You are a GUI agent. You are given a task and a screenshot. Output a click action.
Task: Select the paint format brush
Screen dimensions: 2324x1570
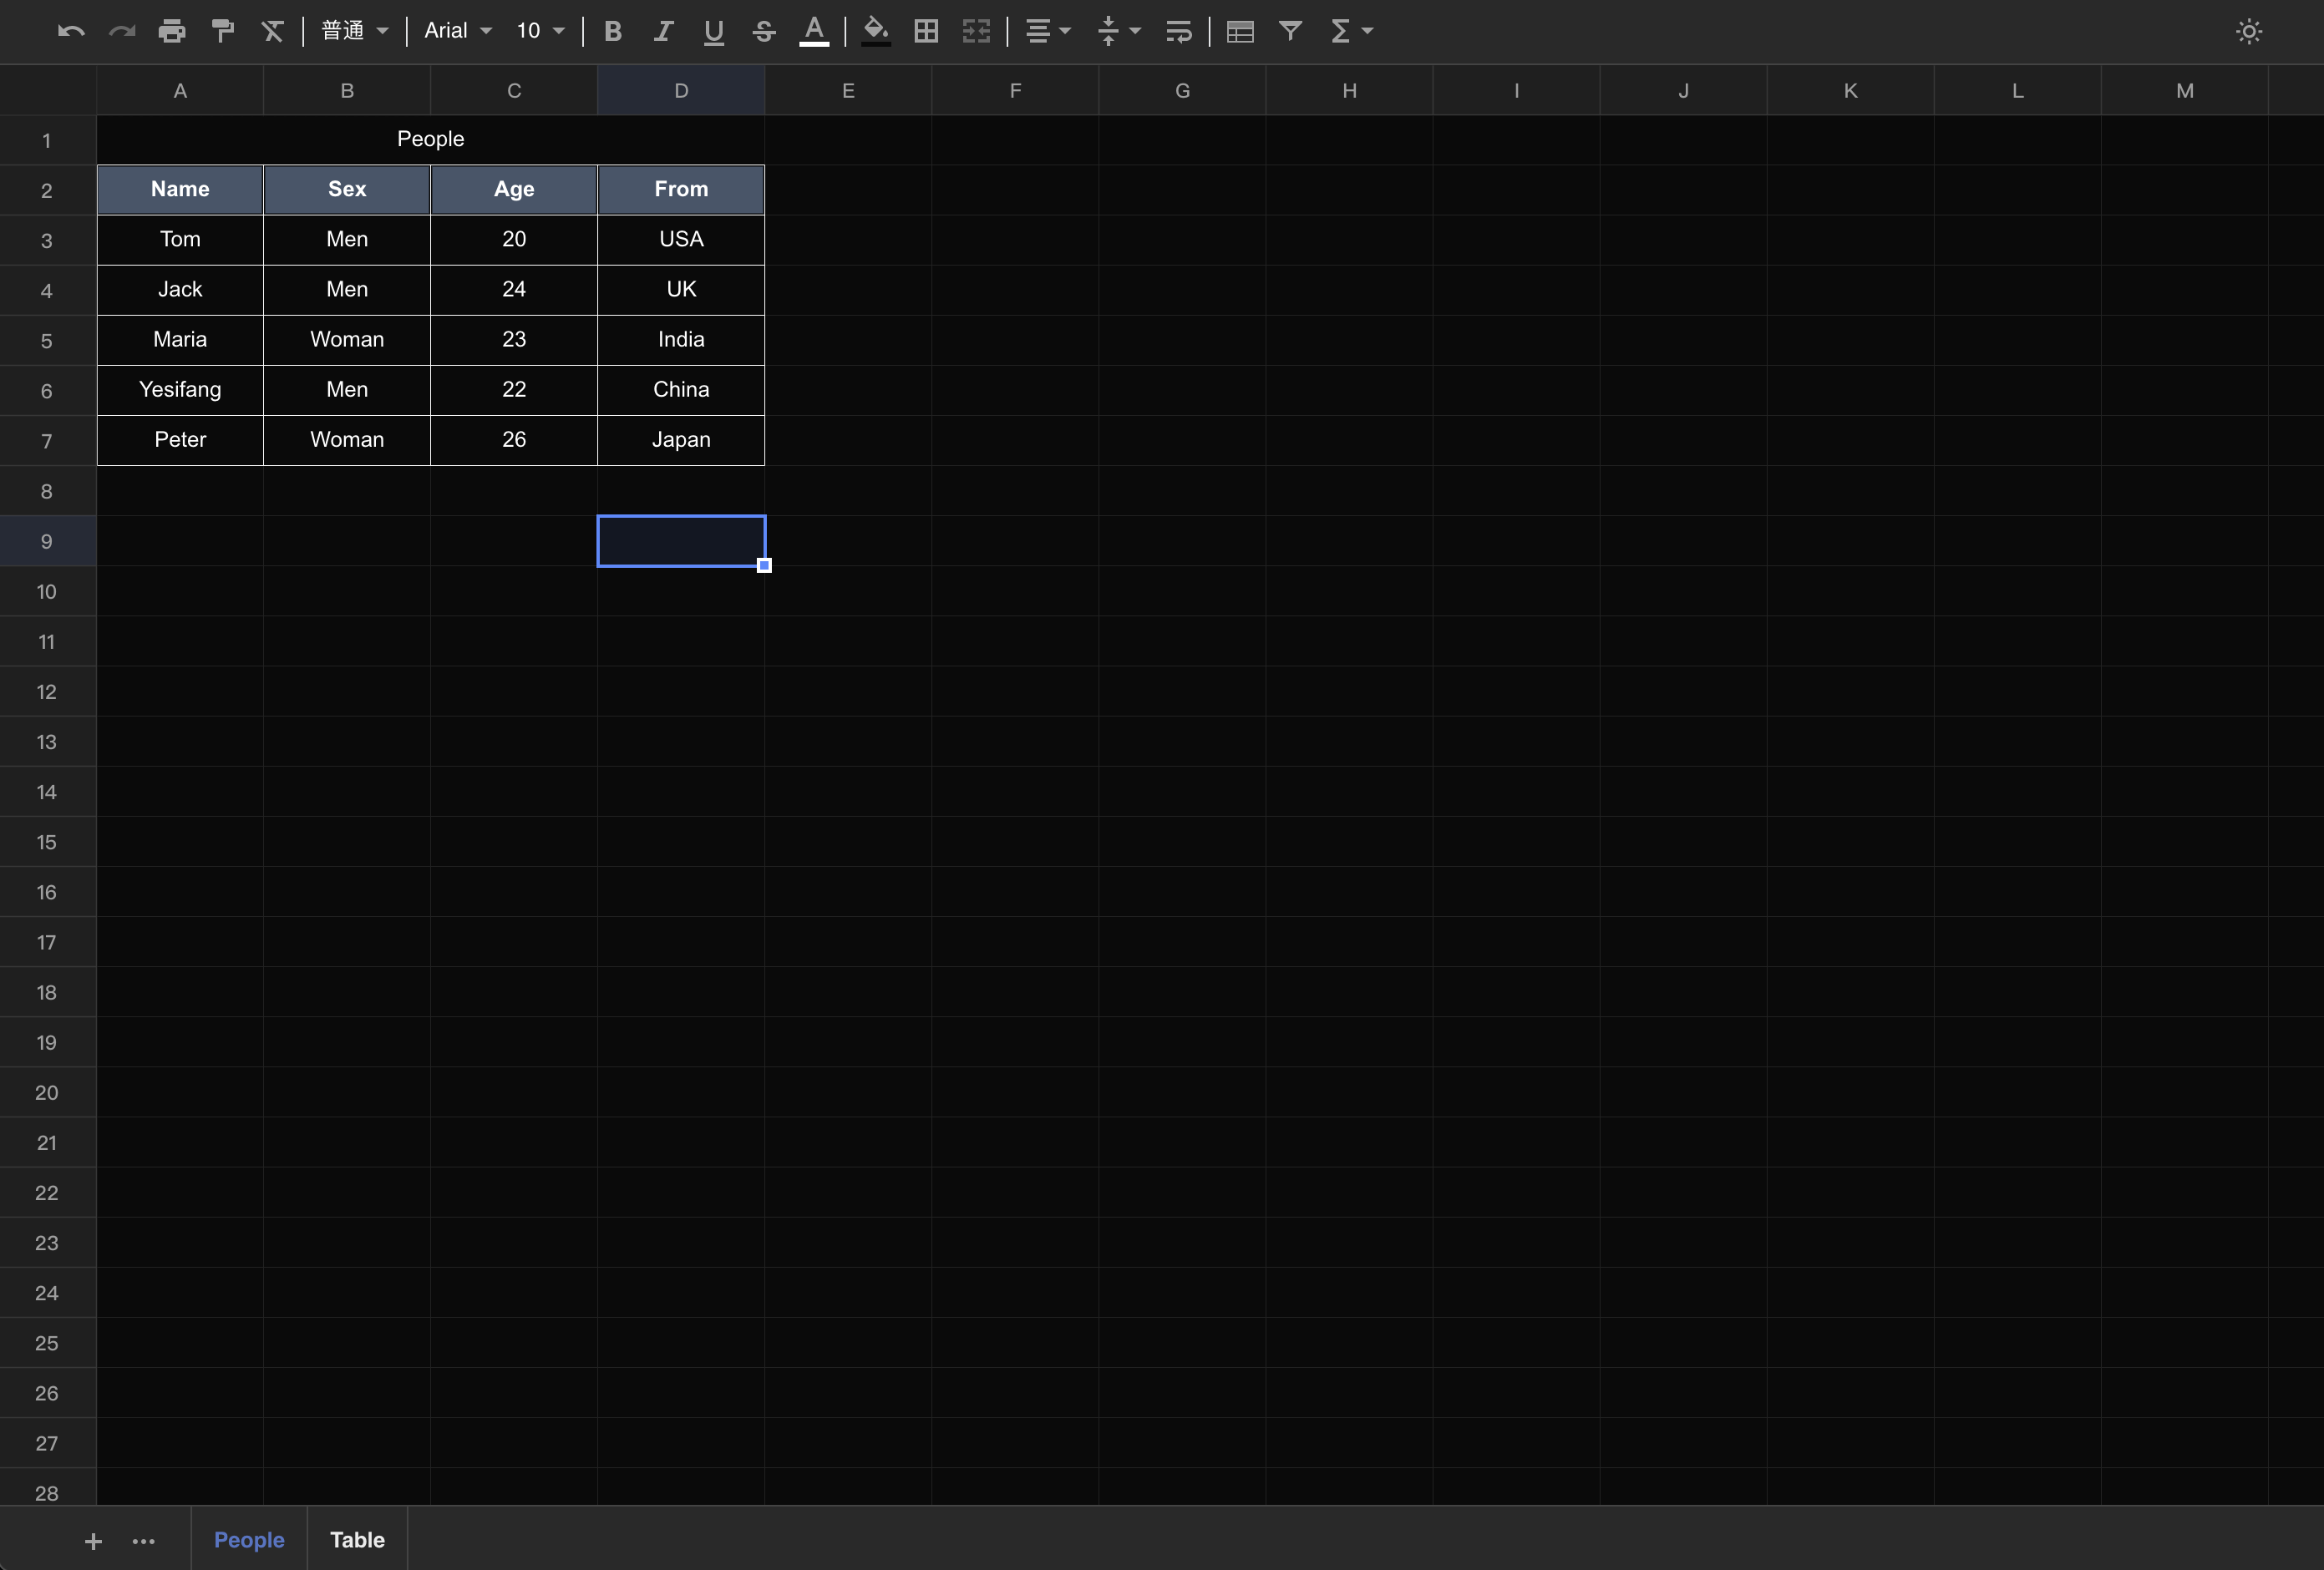pos(223,31)
